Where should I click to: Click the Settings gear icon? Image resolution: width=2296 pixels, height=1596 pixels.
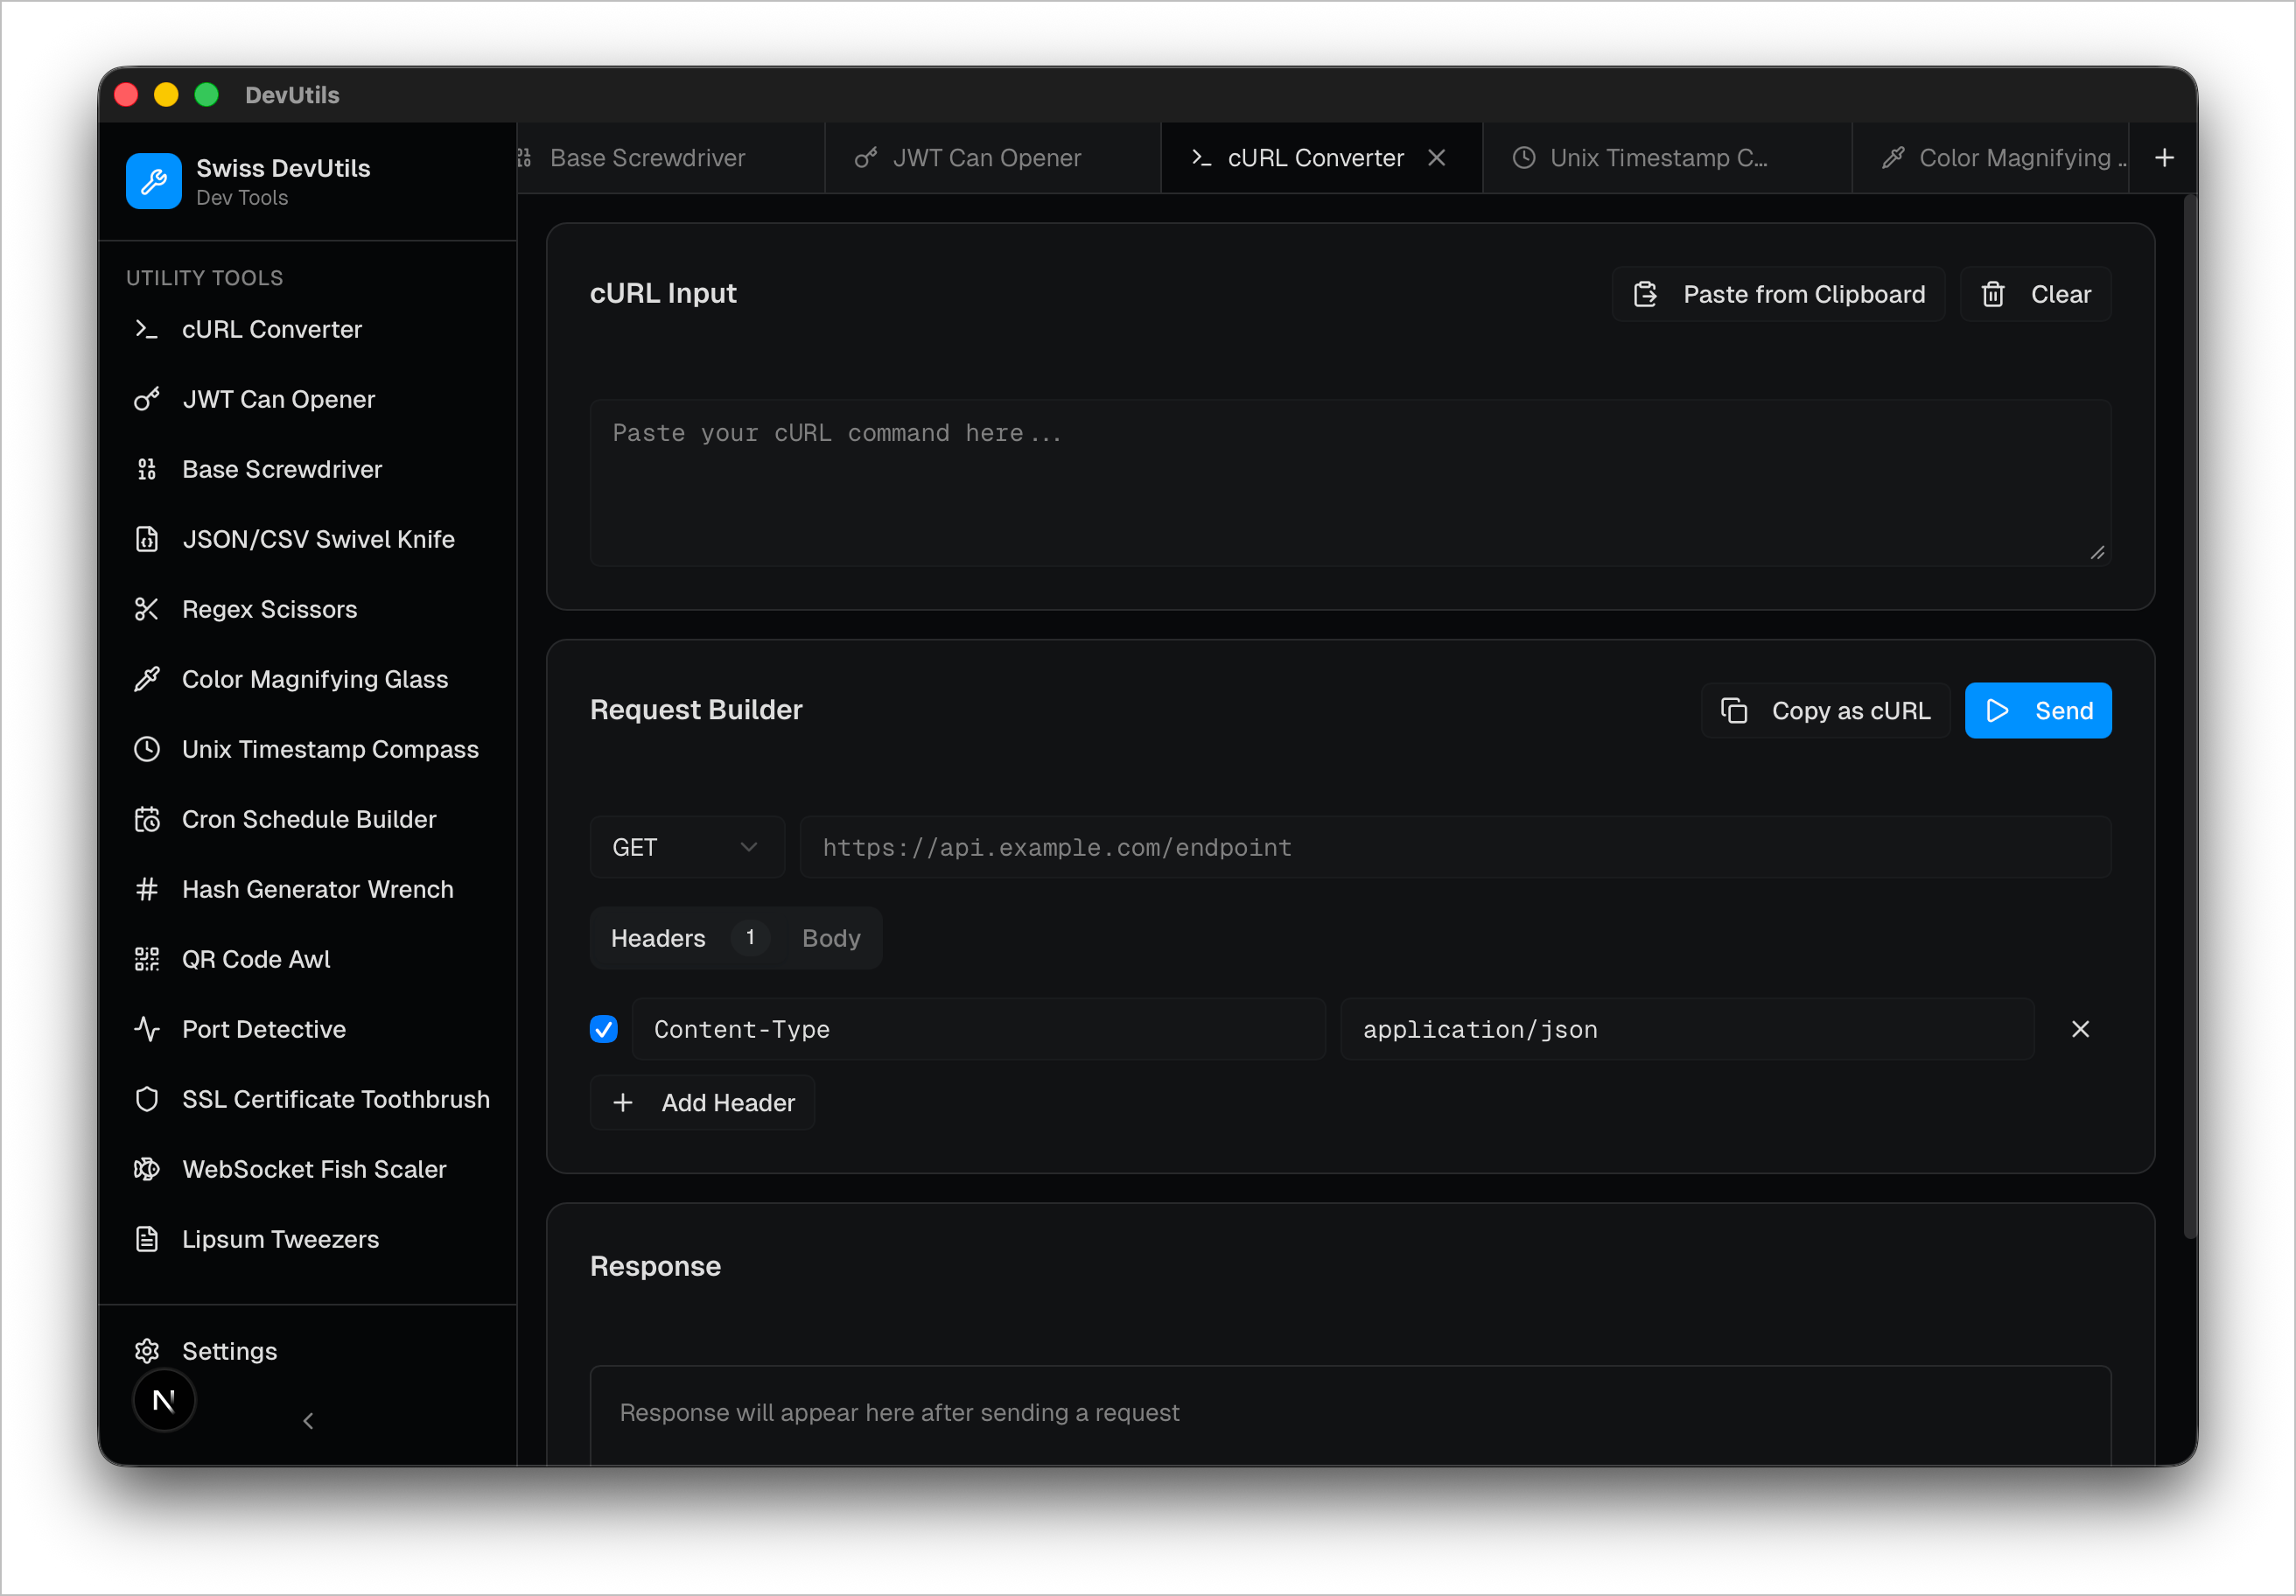point(147,1351)
